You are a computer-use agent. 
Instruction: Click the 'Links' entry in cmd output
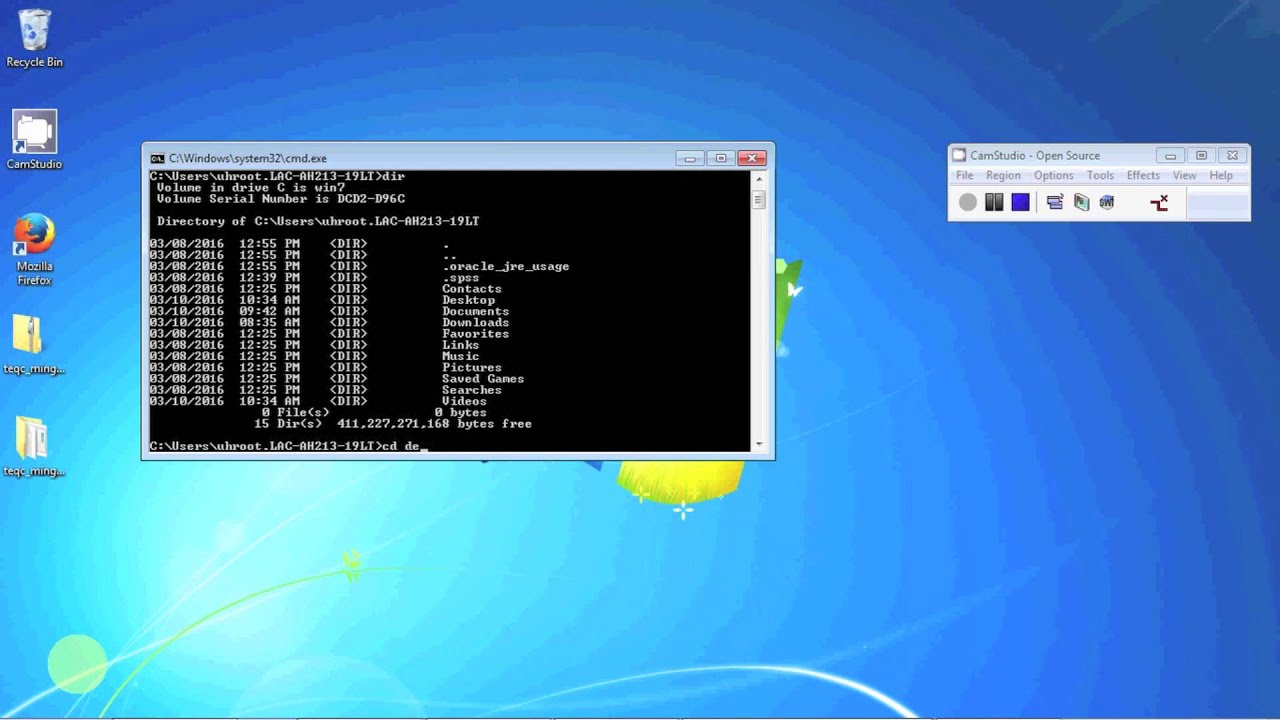pyautogui.click(x=460, y=345)
